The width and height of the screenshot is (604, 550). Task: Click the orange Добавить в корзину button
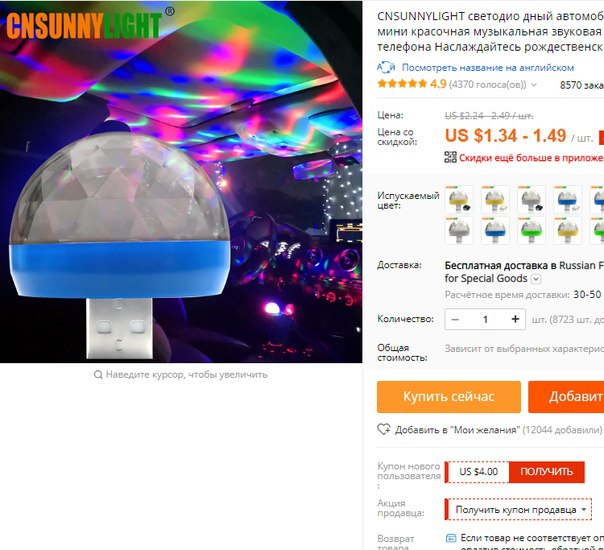[x=566, y=397]
